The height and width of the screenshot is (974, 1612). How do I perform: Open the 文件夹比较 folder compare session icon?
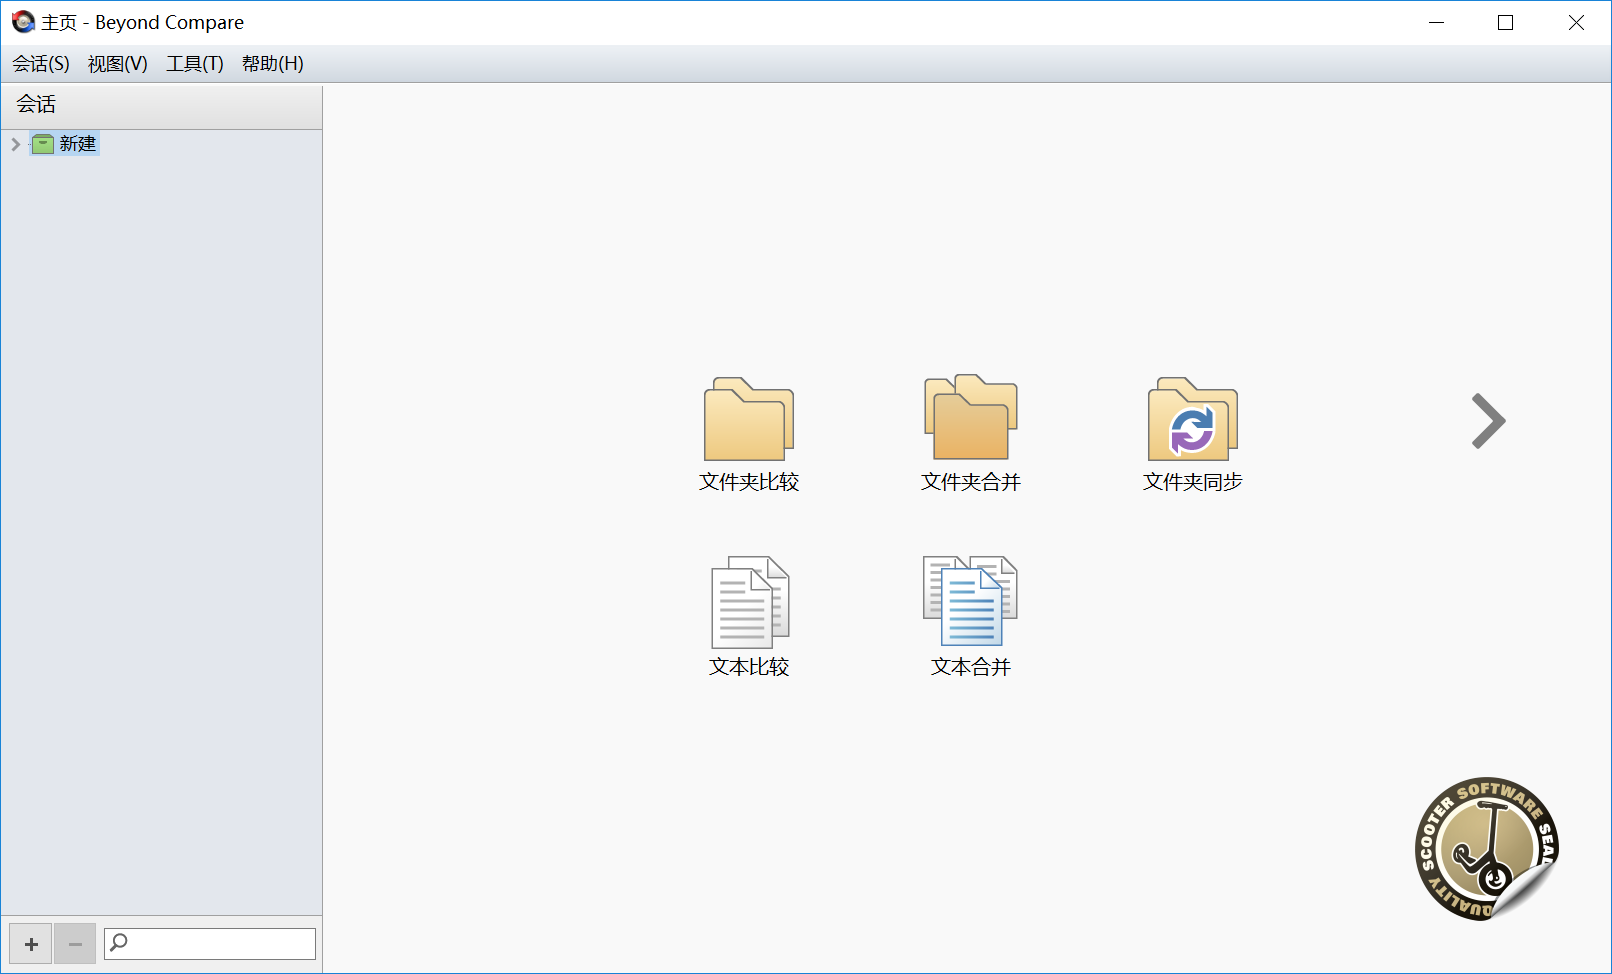pos(749,419)
